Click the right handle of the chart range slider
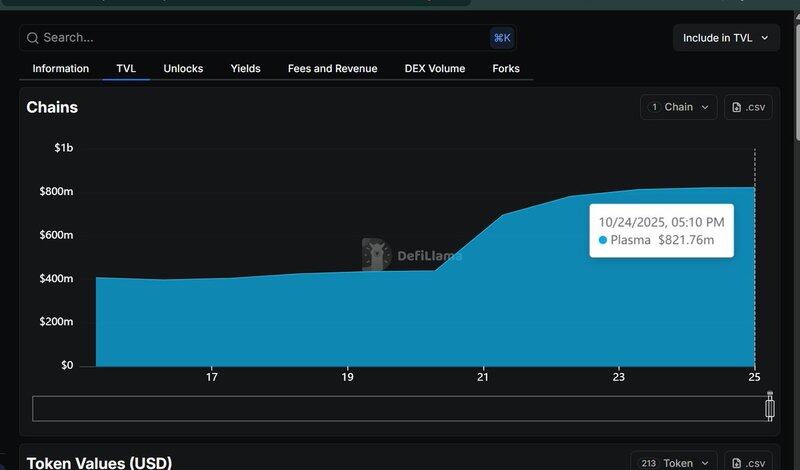800x470 pixels. (769, 407)
